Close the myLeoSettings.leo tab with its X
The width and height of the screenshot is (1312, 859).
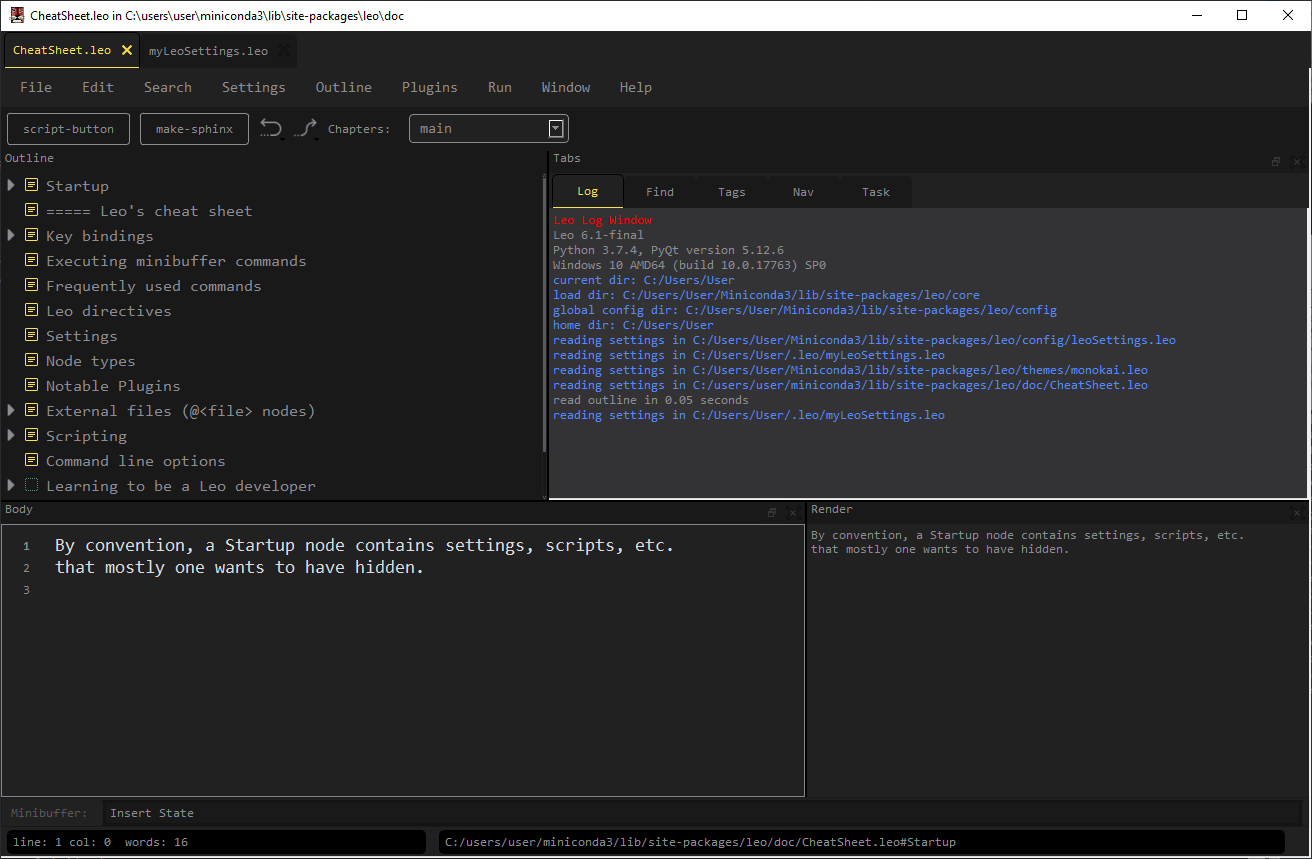click(283, 50)
